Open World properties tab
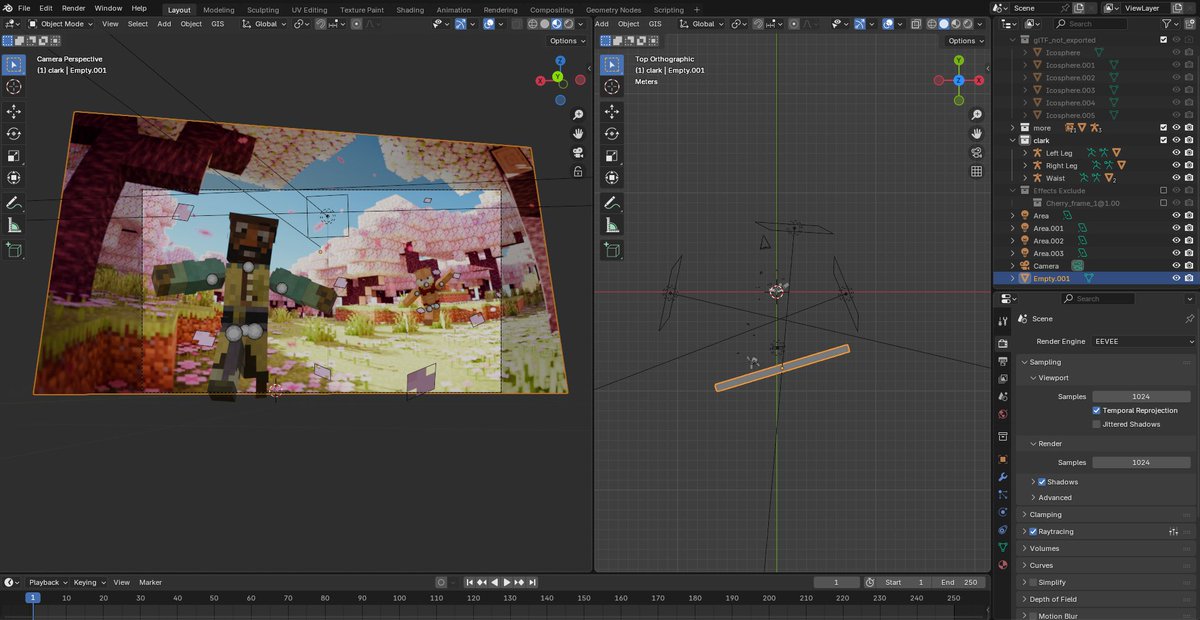 tap(1003, 414)
